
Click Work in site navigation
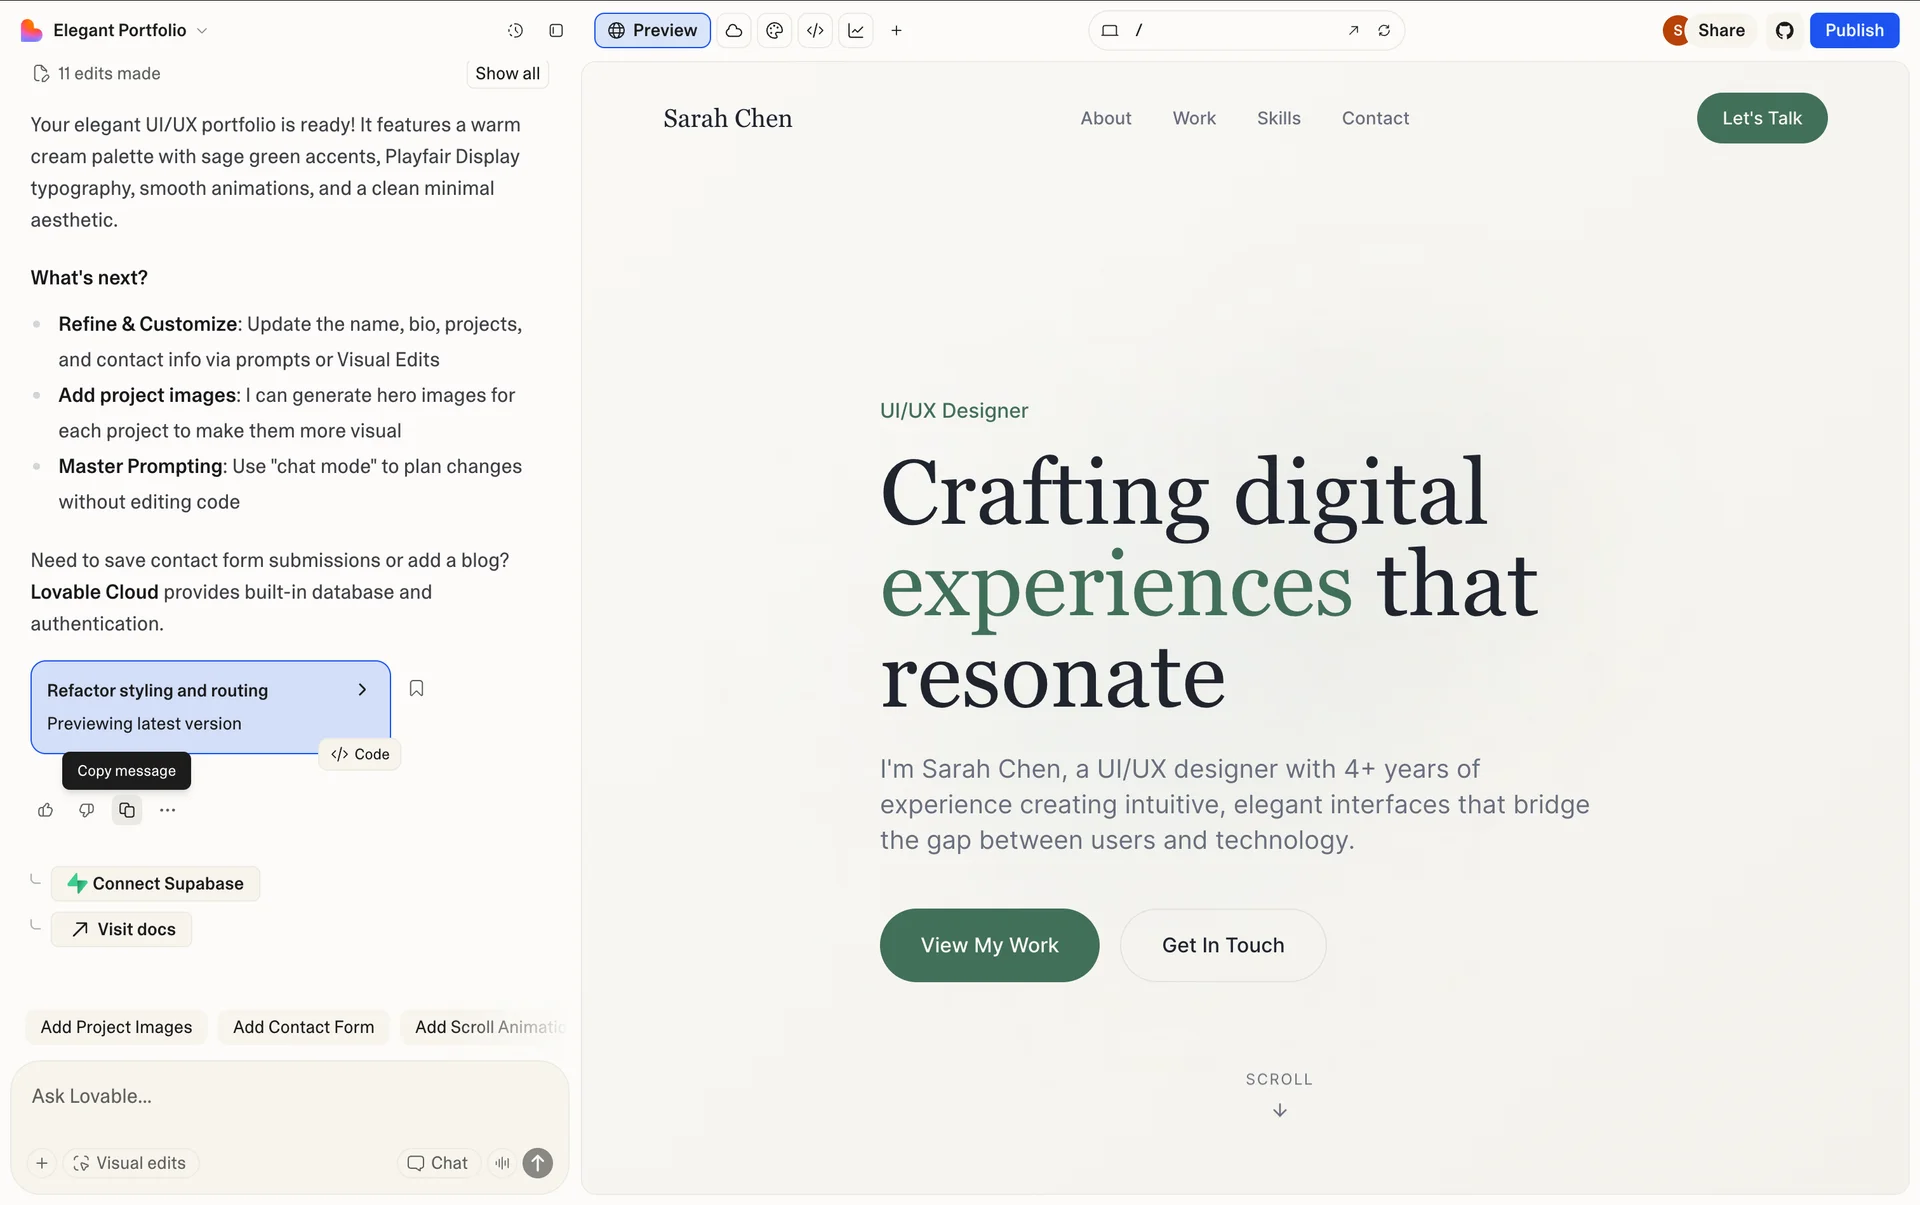pyautogui.click(x=1194, y=118)
